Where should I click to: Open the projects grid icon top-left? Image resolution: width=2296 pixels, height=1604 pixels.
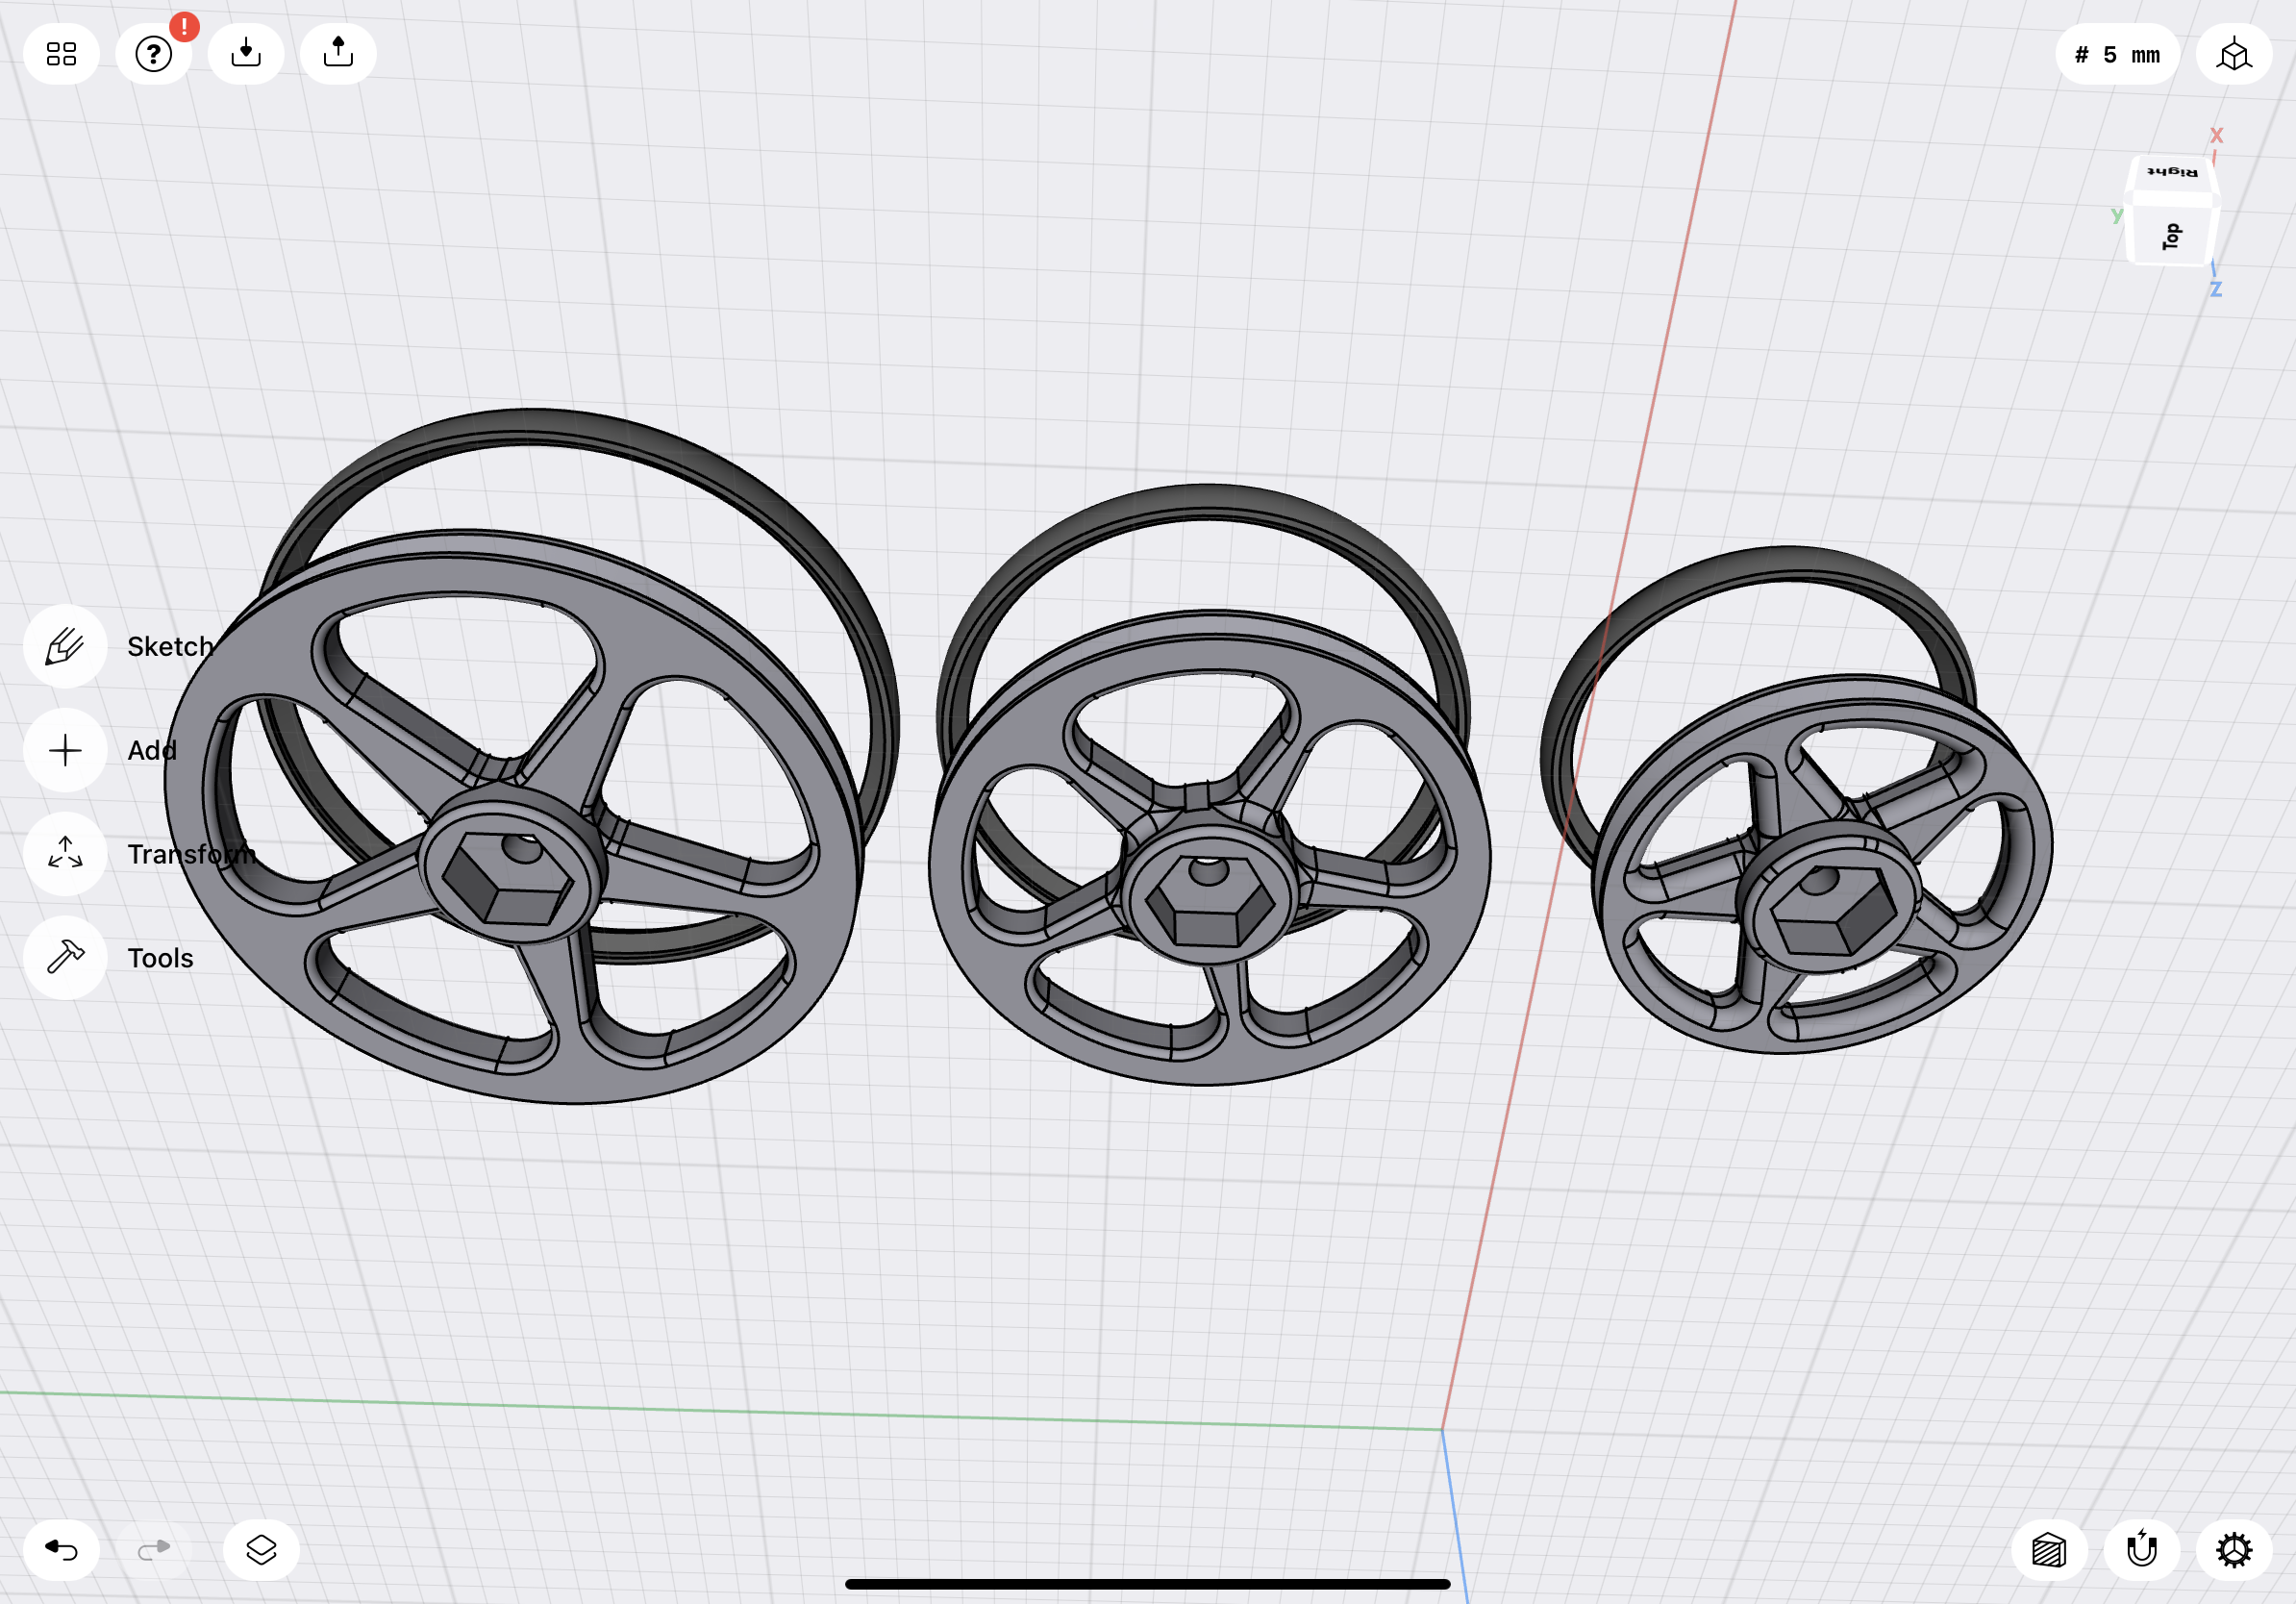(x=61, y=53)
